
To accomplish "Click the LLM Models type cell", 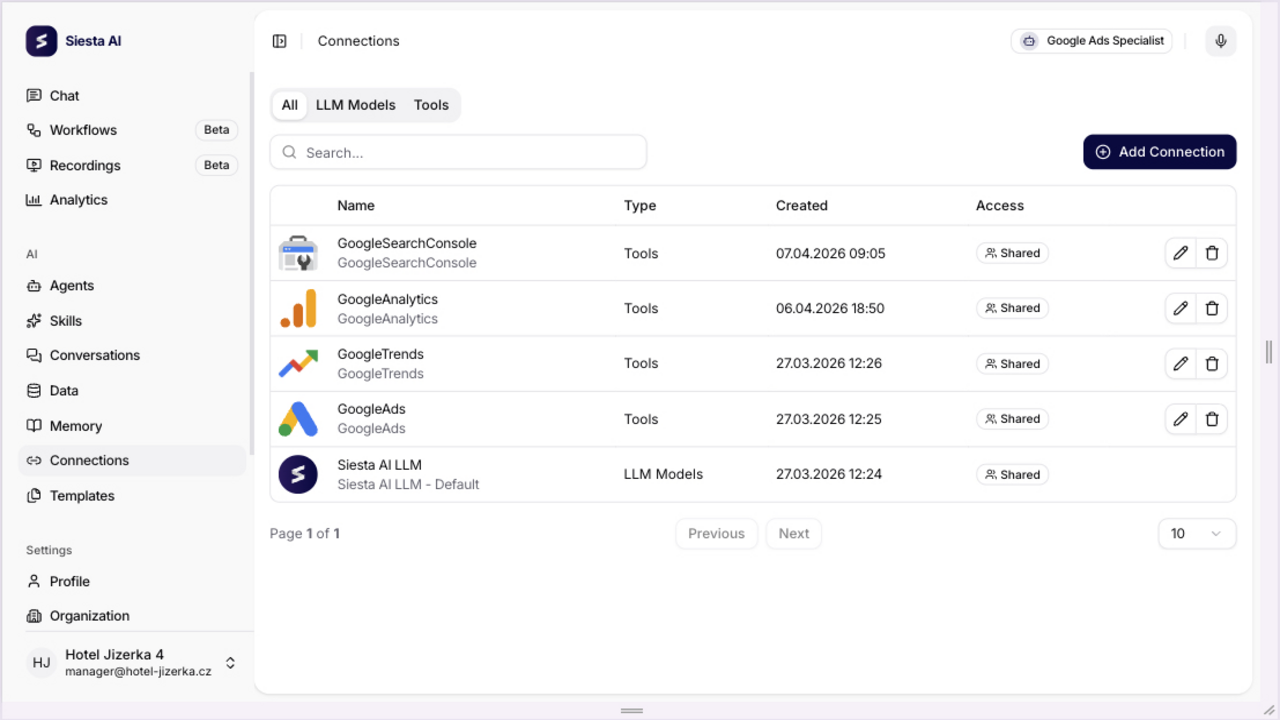I will (x=663, y=474).
